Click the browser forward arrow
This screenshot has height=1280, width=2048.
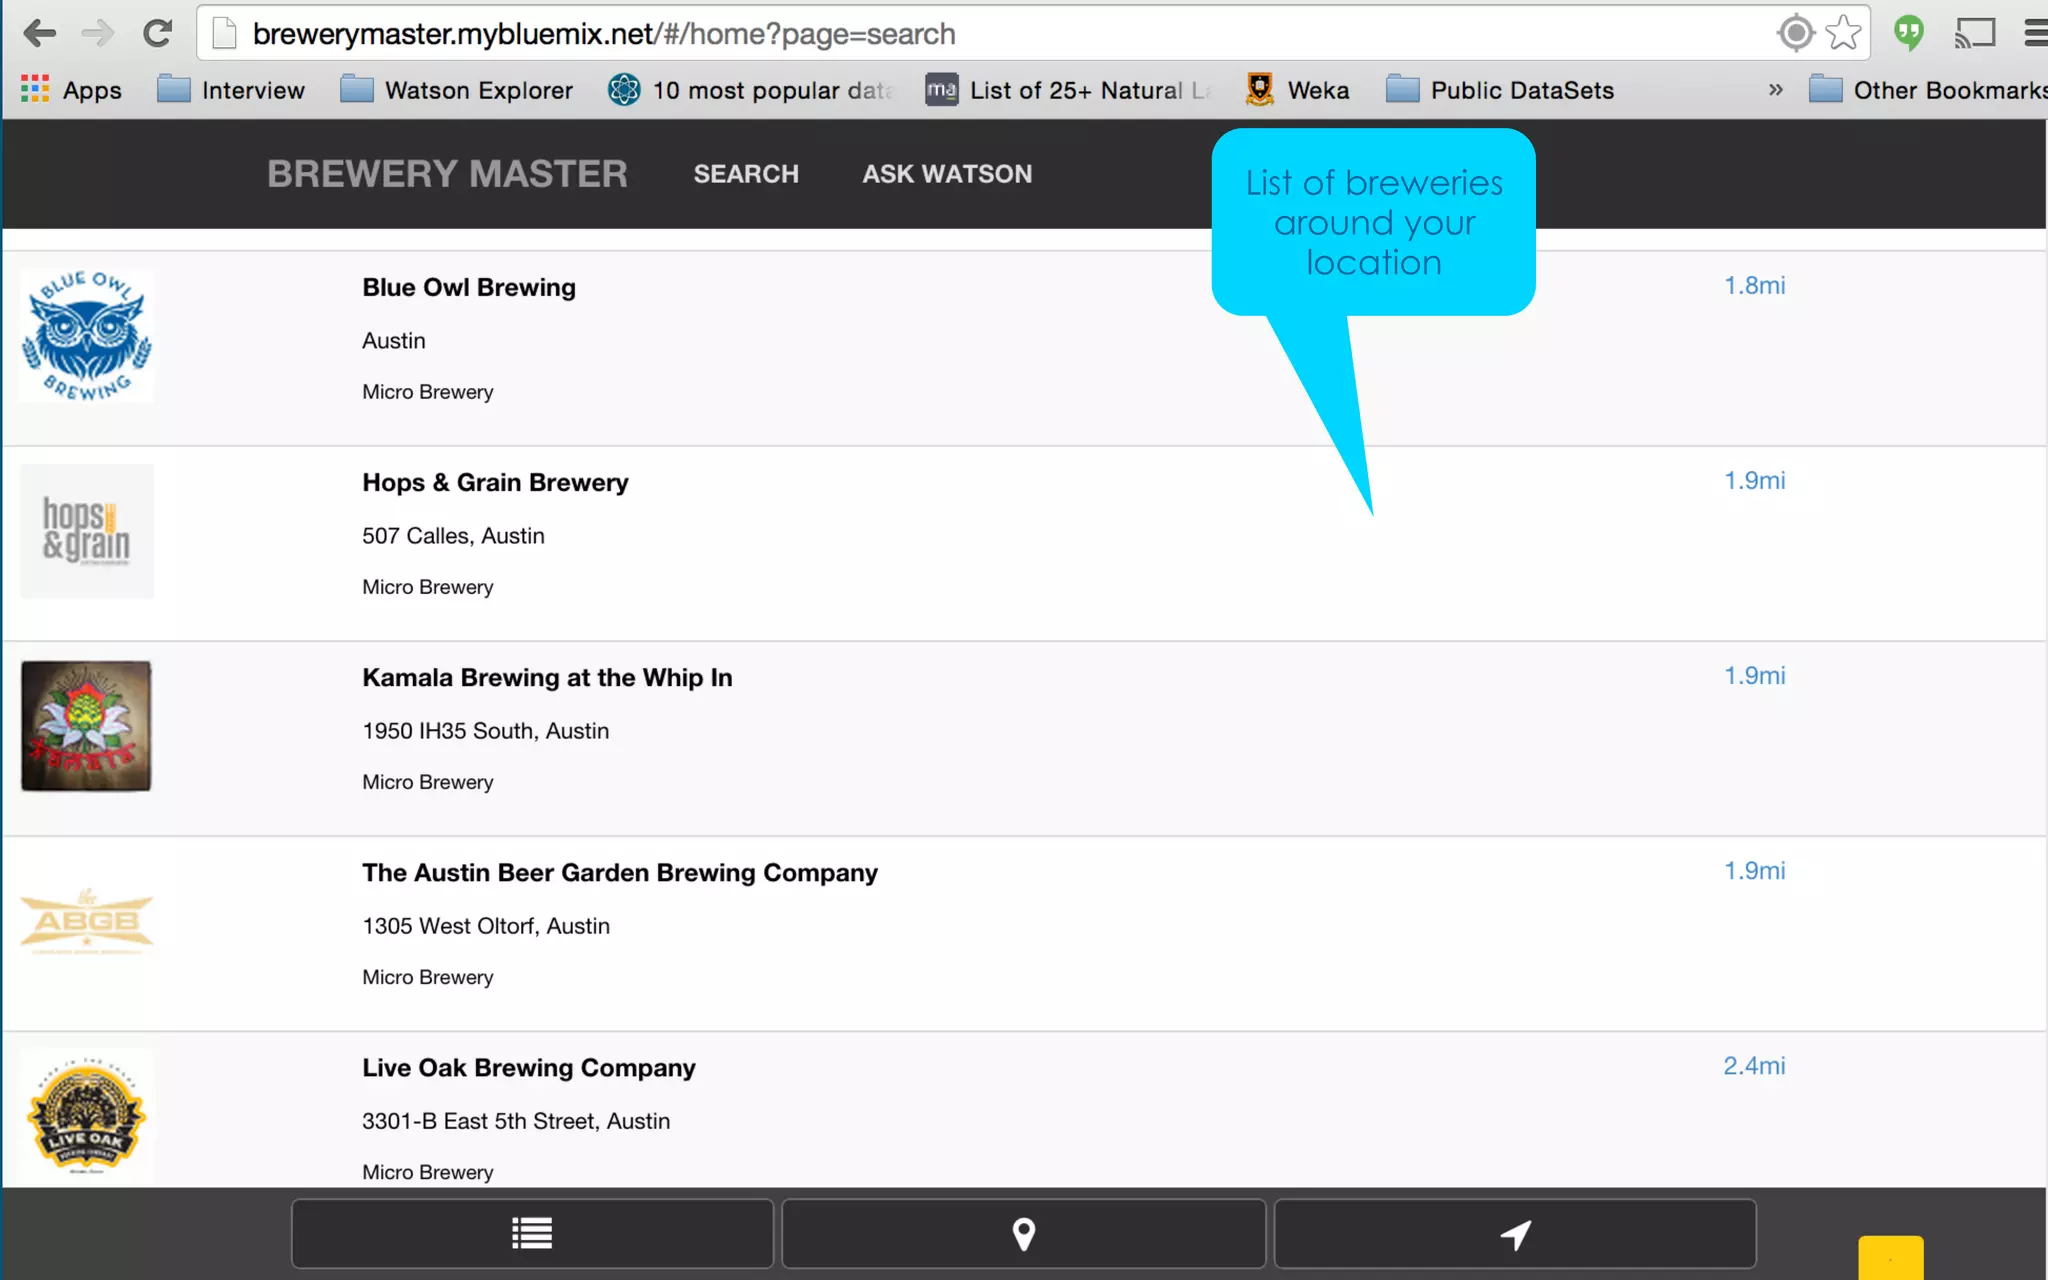coord(98,34)
